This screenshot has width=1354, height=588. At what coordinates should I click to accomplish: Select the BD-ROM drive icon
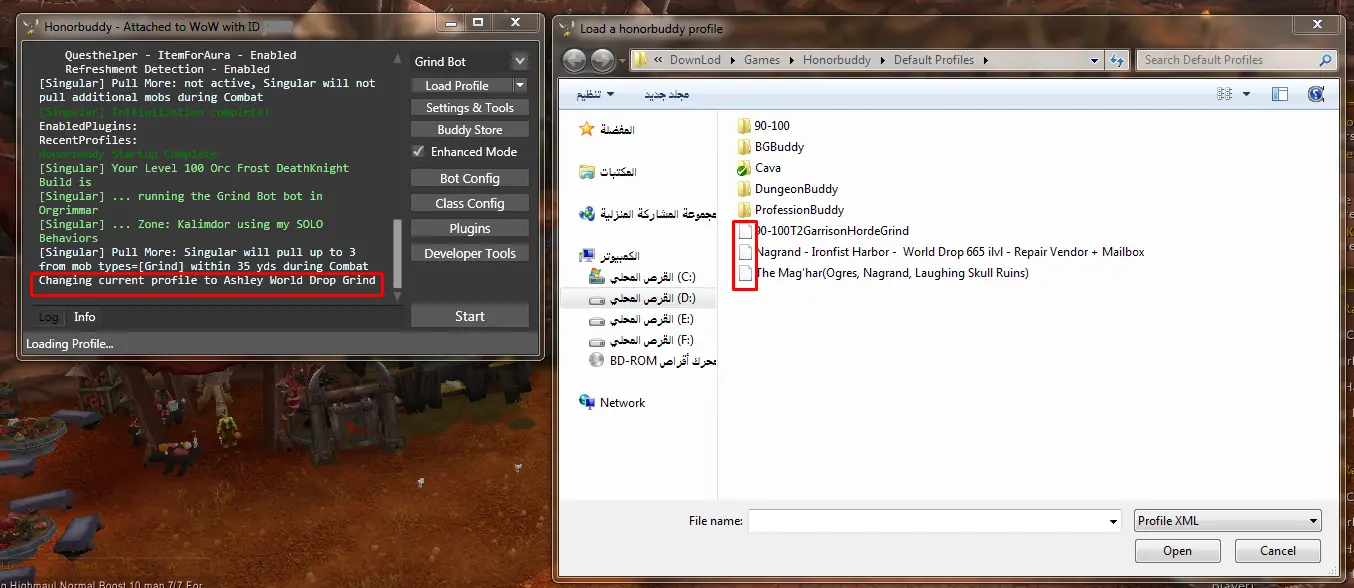tap(597, 361)
